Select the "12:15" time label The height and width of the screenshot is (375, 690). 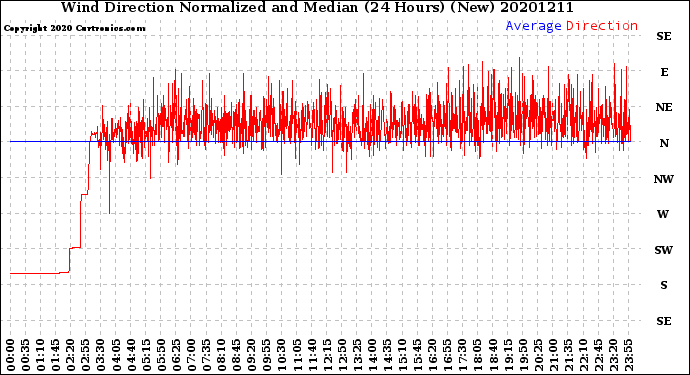327,355
